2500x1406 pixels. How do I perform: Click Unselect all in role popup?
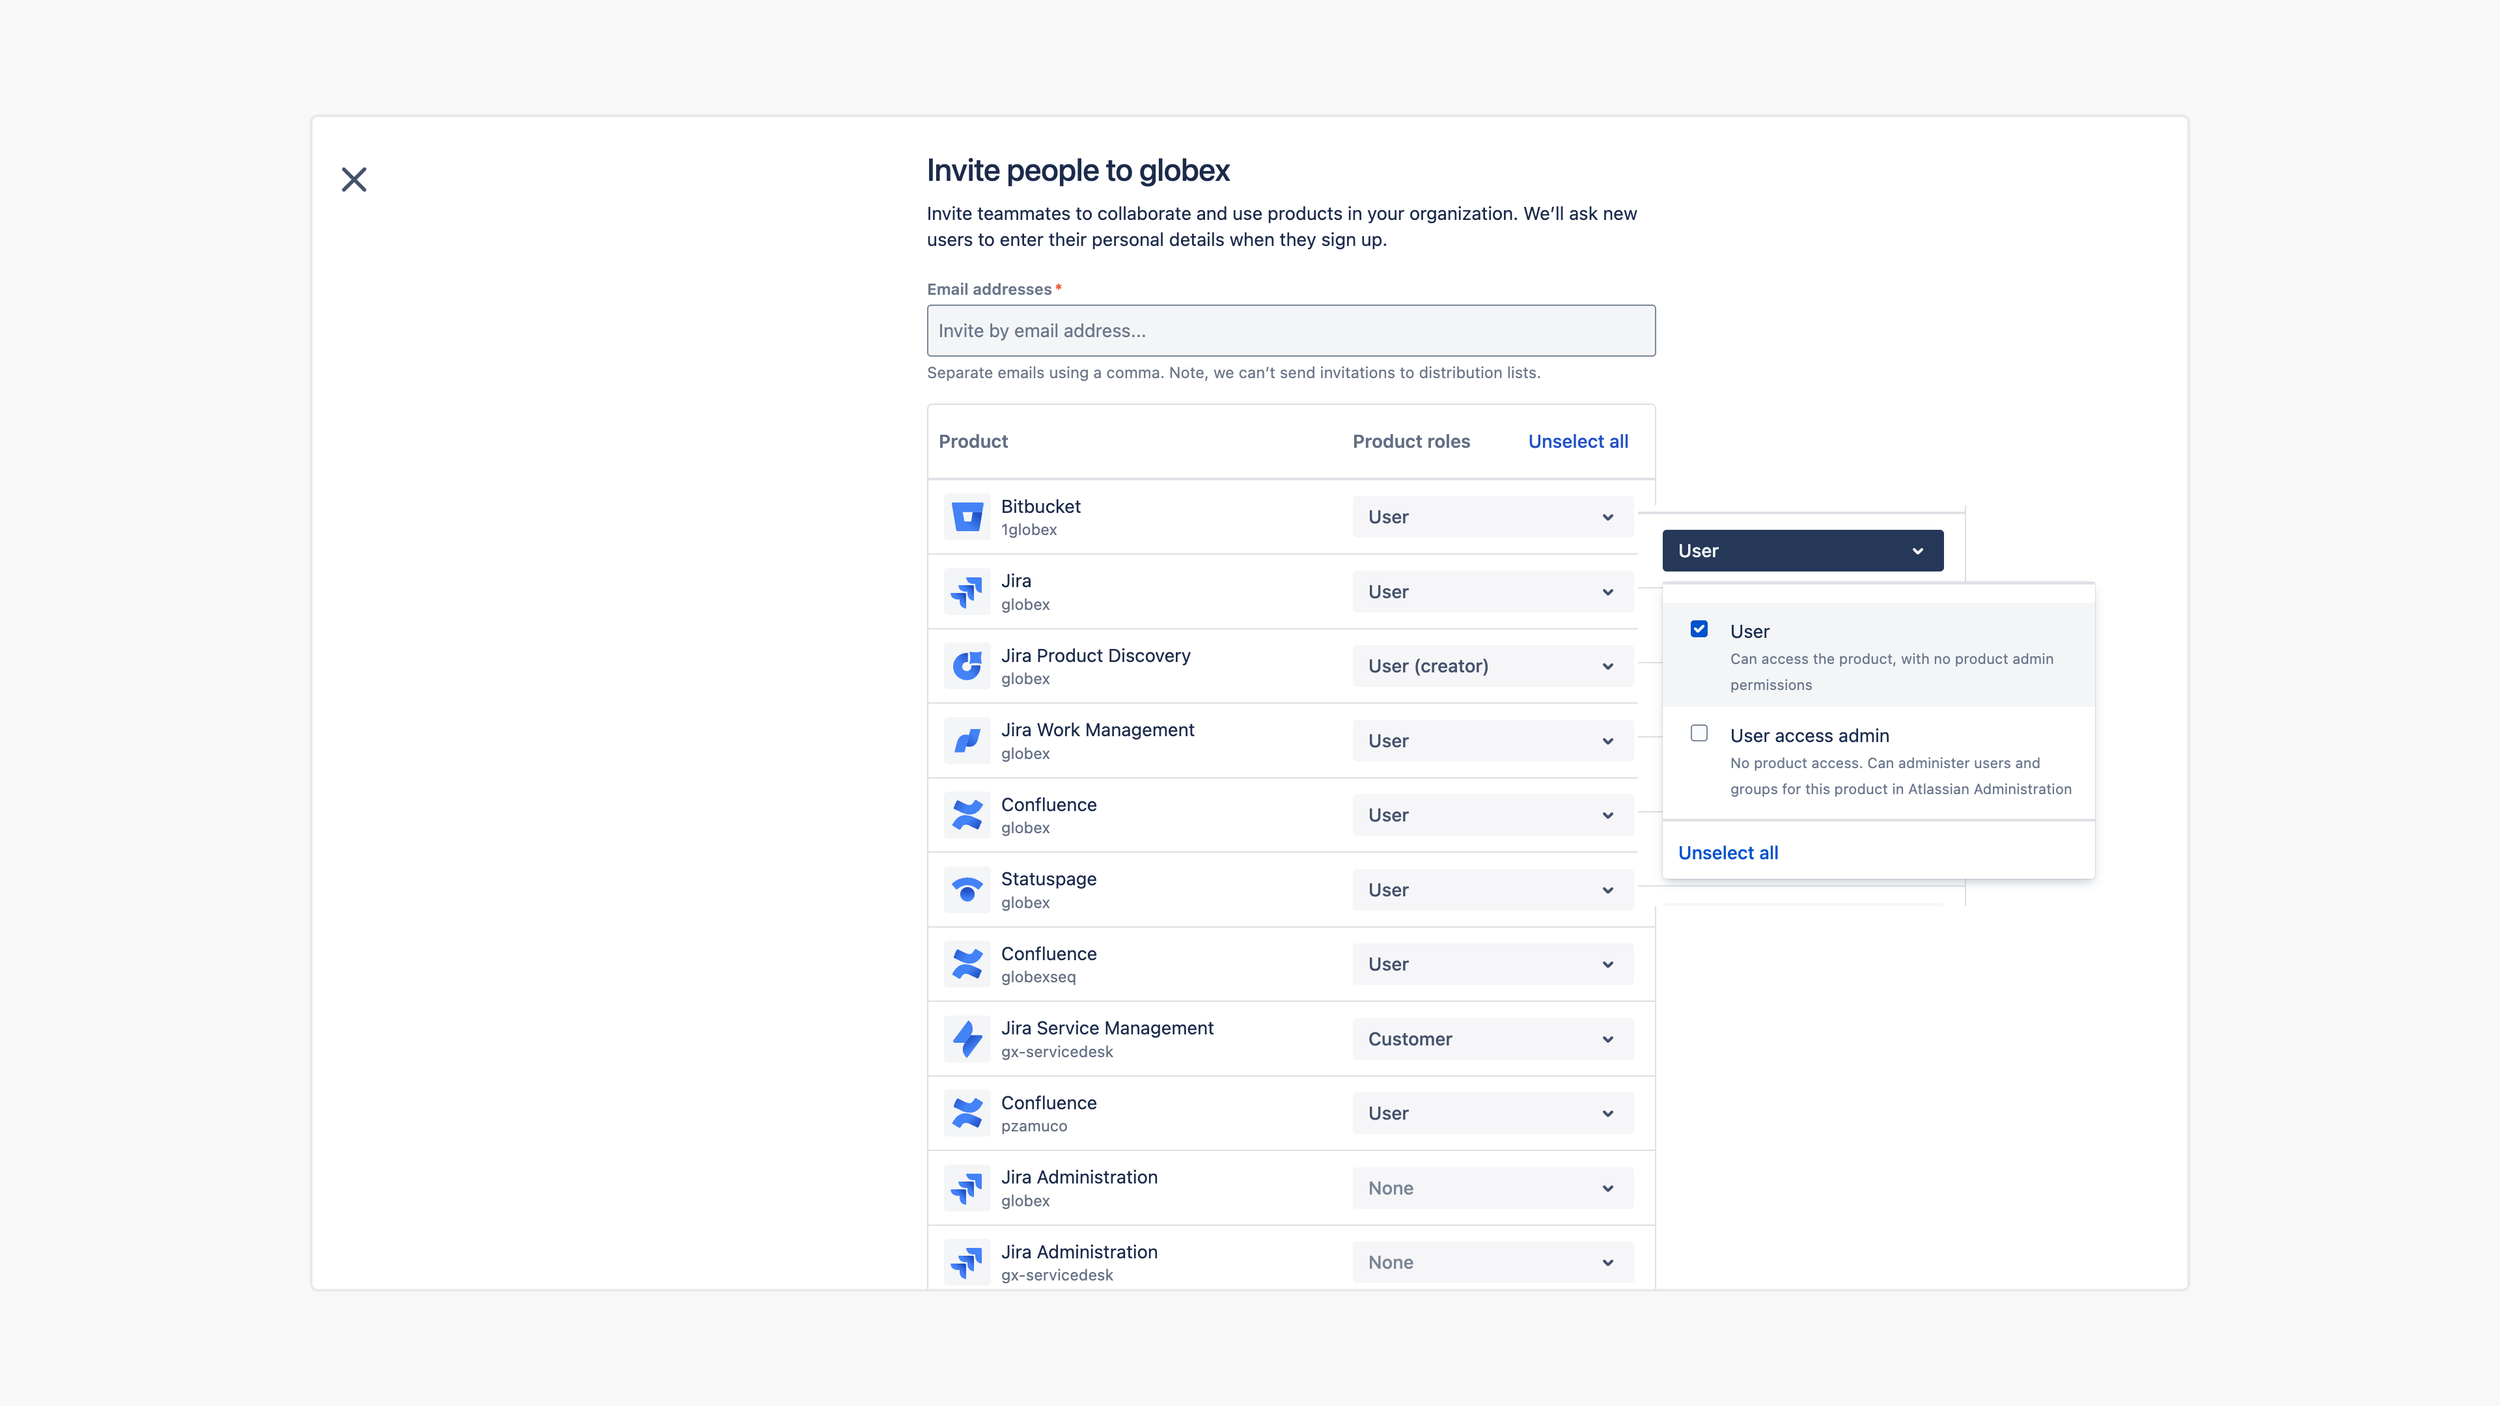pos(1727,853)
